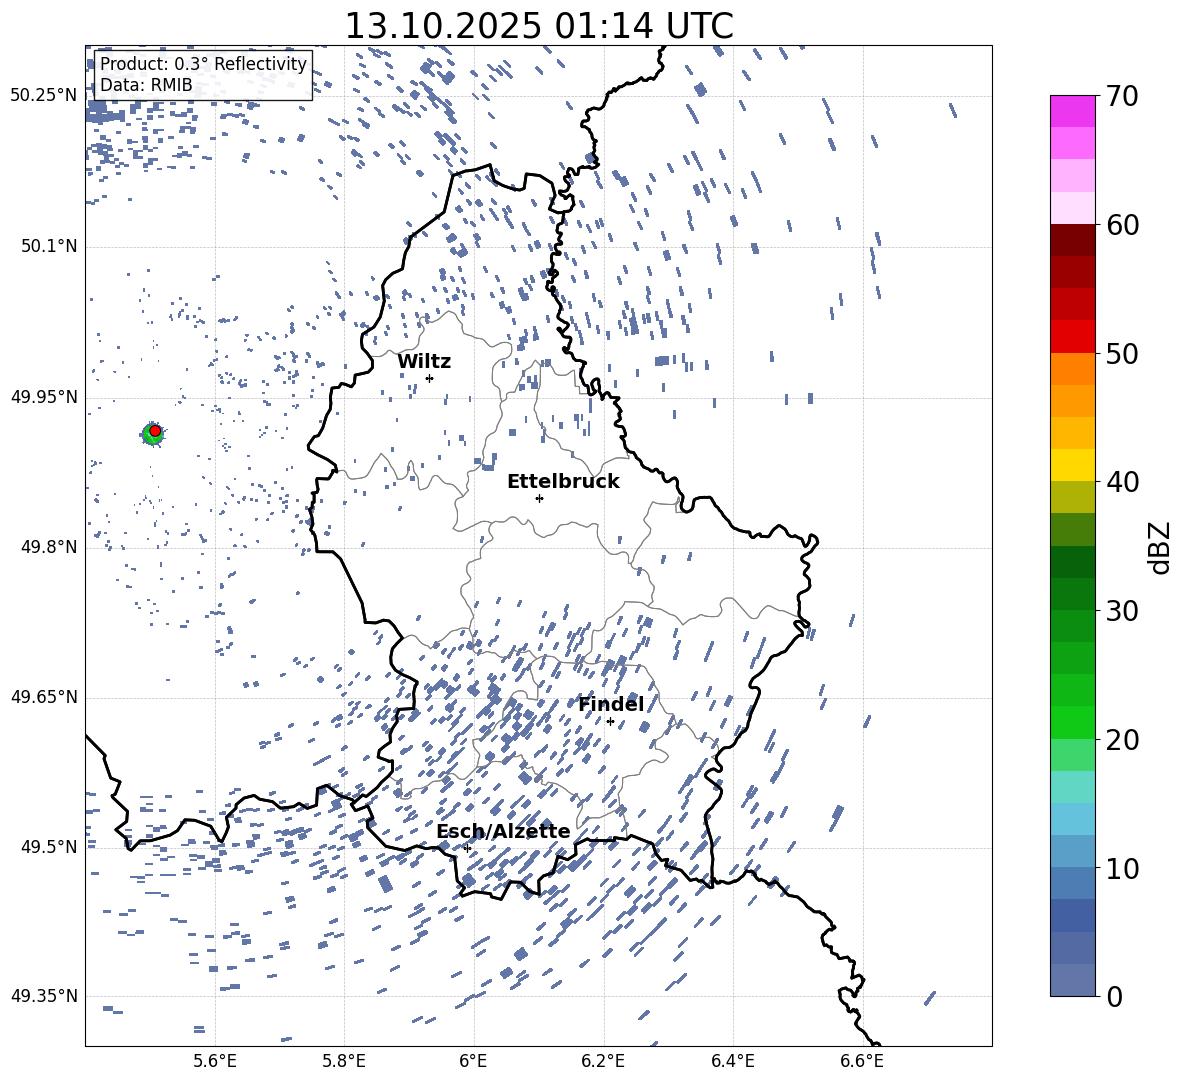The width and height of the screenshot is (1184, 1081).
Task: Select the Wiltz city label
Action: click(424, 362)
